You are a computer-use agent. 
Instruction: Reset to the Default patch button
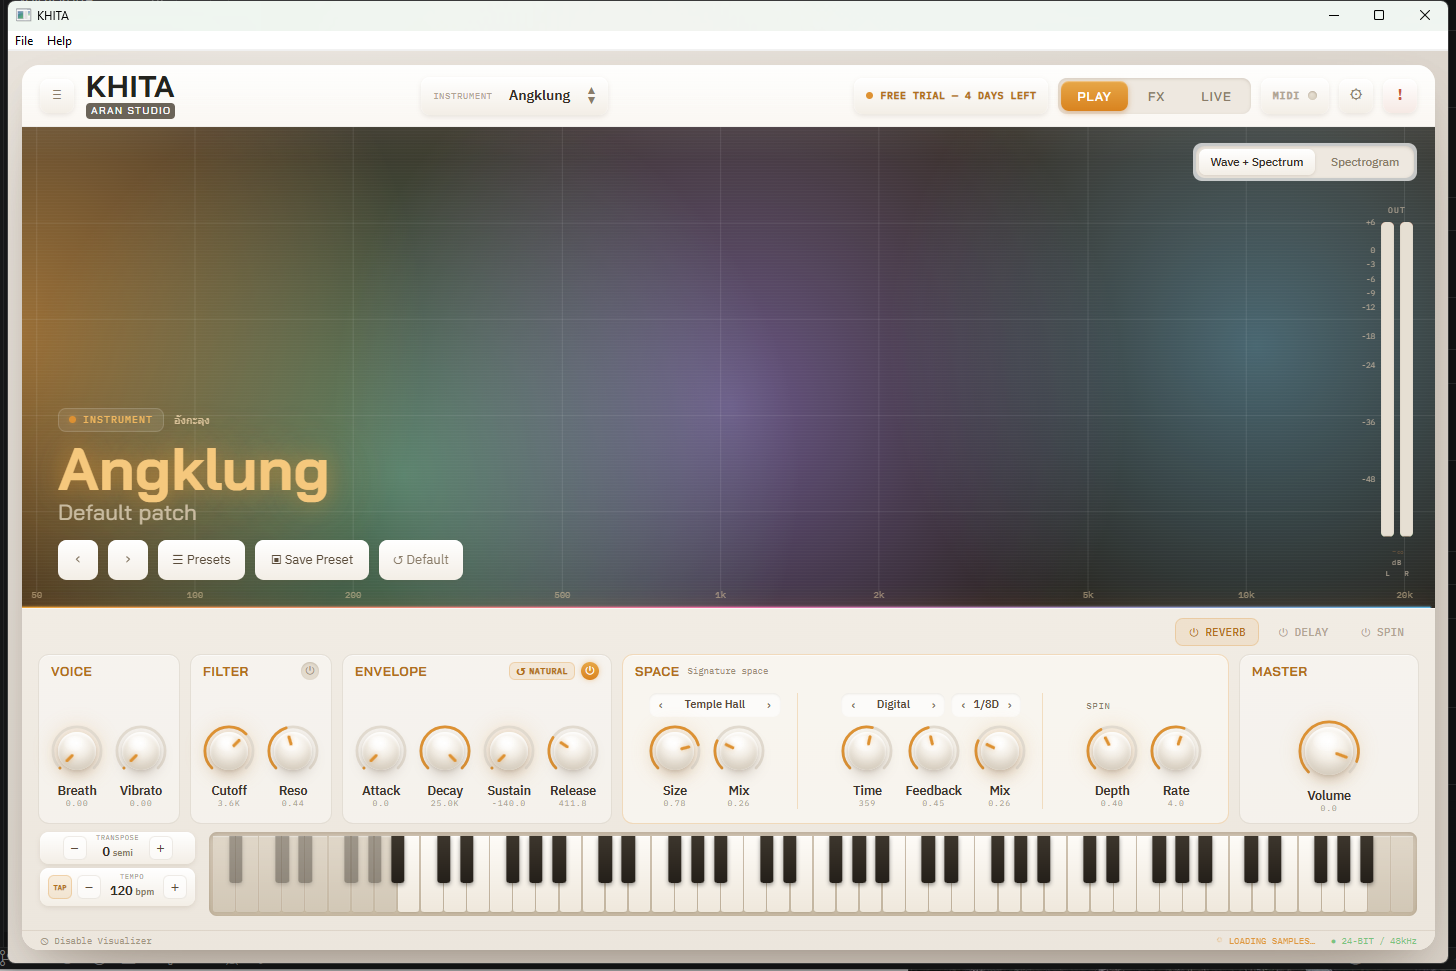[421, 560]
